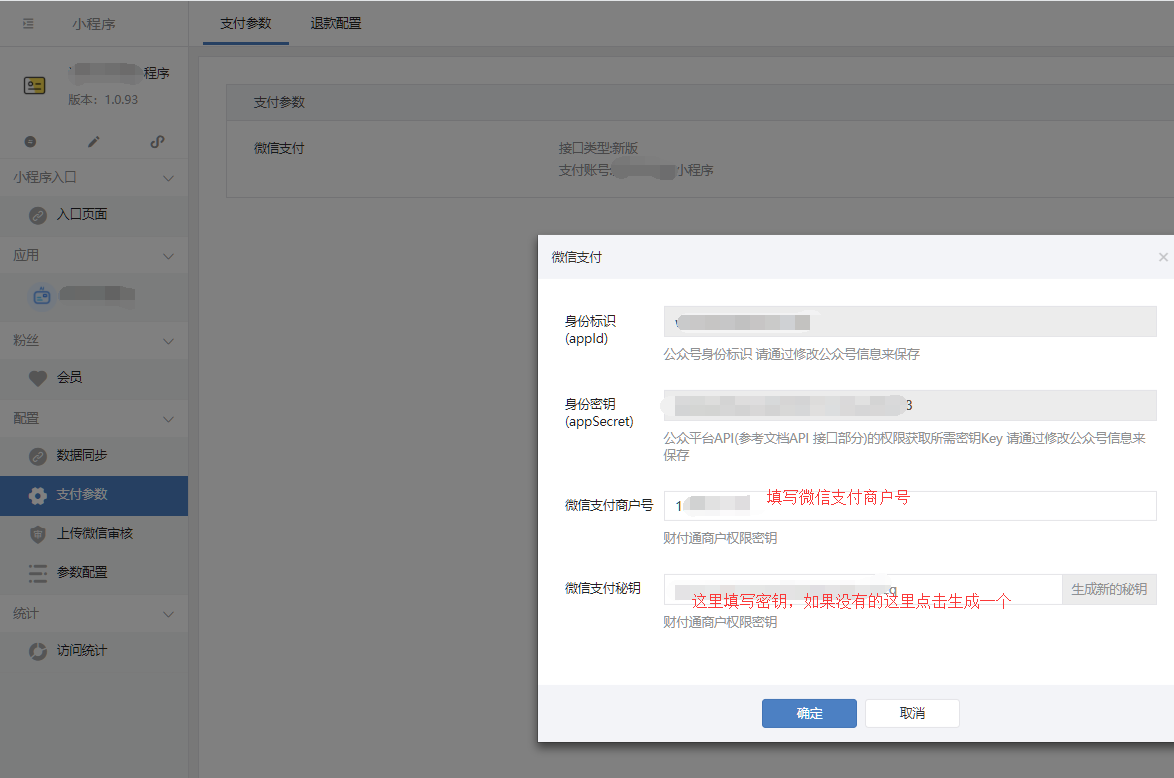The width and height of the screenshot is (1174, 778).
Task: Select the 支付参数 tab at top
Action: pyautogui.click(x=246, y=23)
